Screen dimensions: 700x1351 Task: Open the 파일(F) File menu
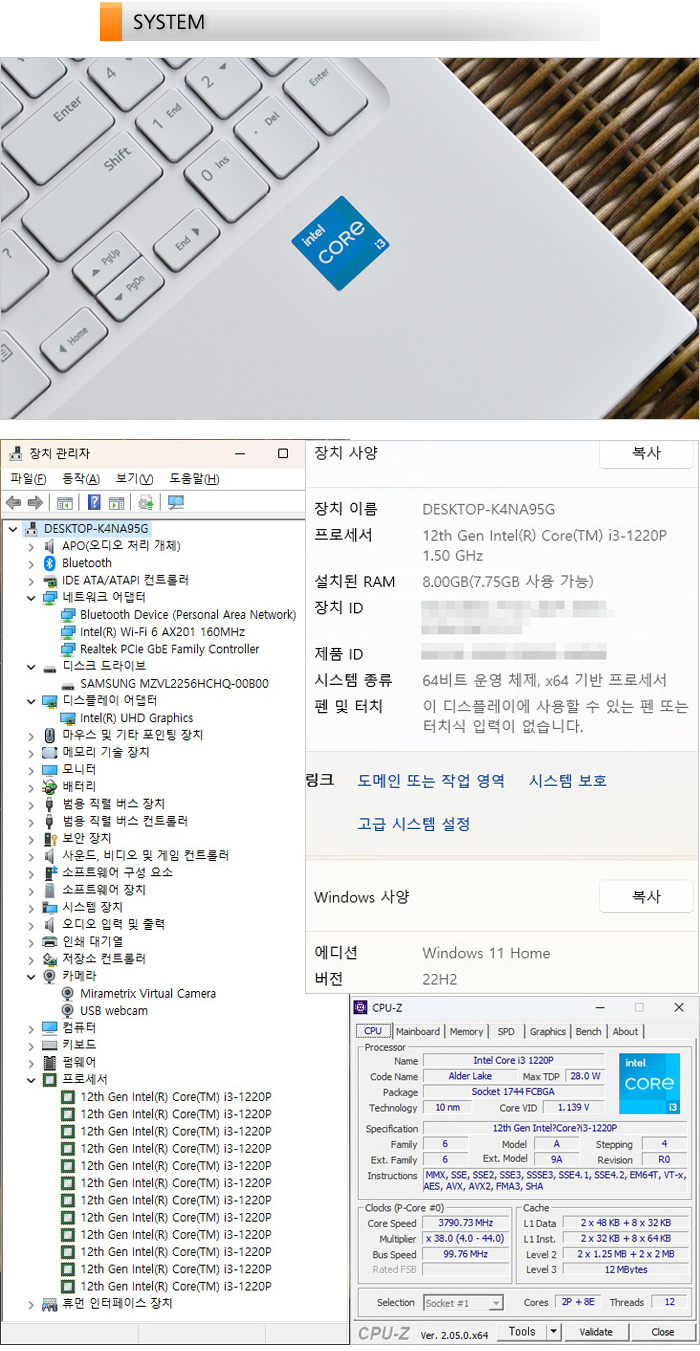tap(28, 479)
